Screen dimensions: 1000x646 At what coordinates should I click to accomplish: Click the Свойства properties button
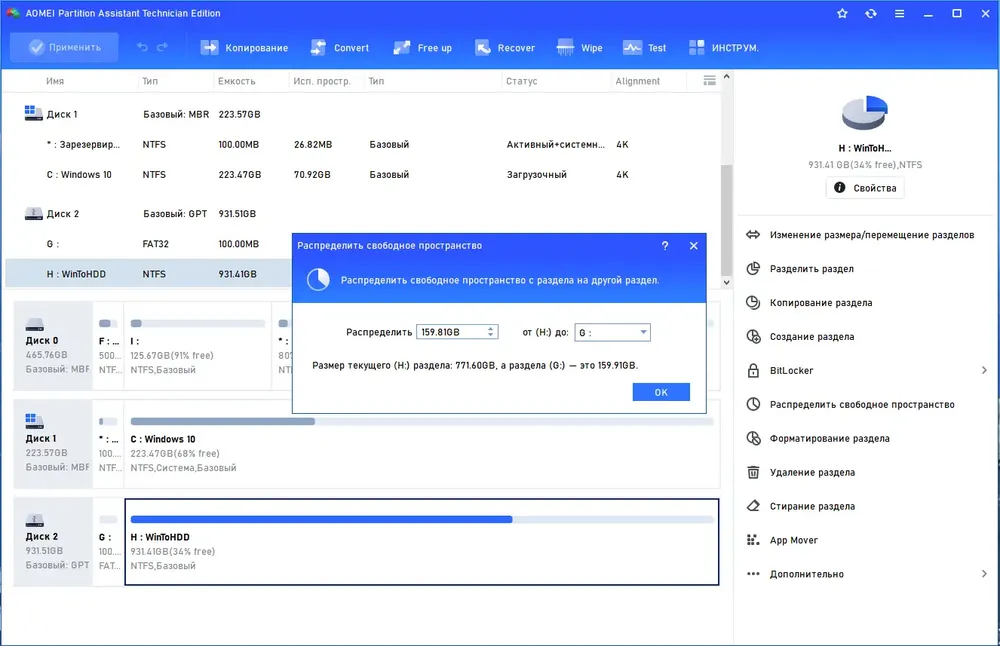point(865,187)
